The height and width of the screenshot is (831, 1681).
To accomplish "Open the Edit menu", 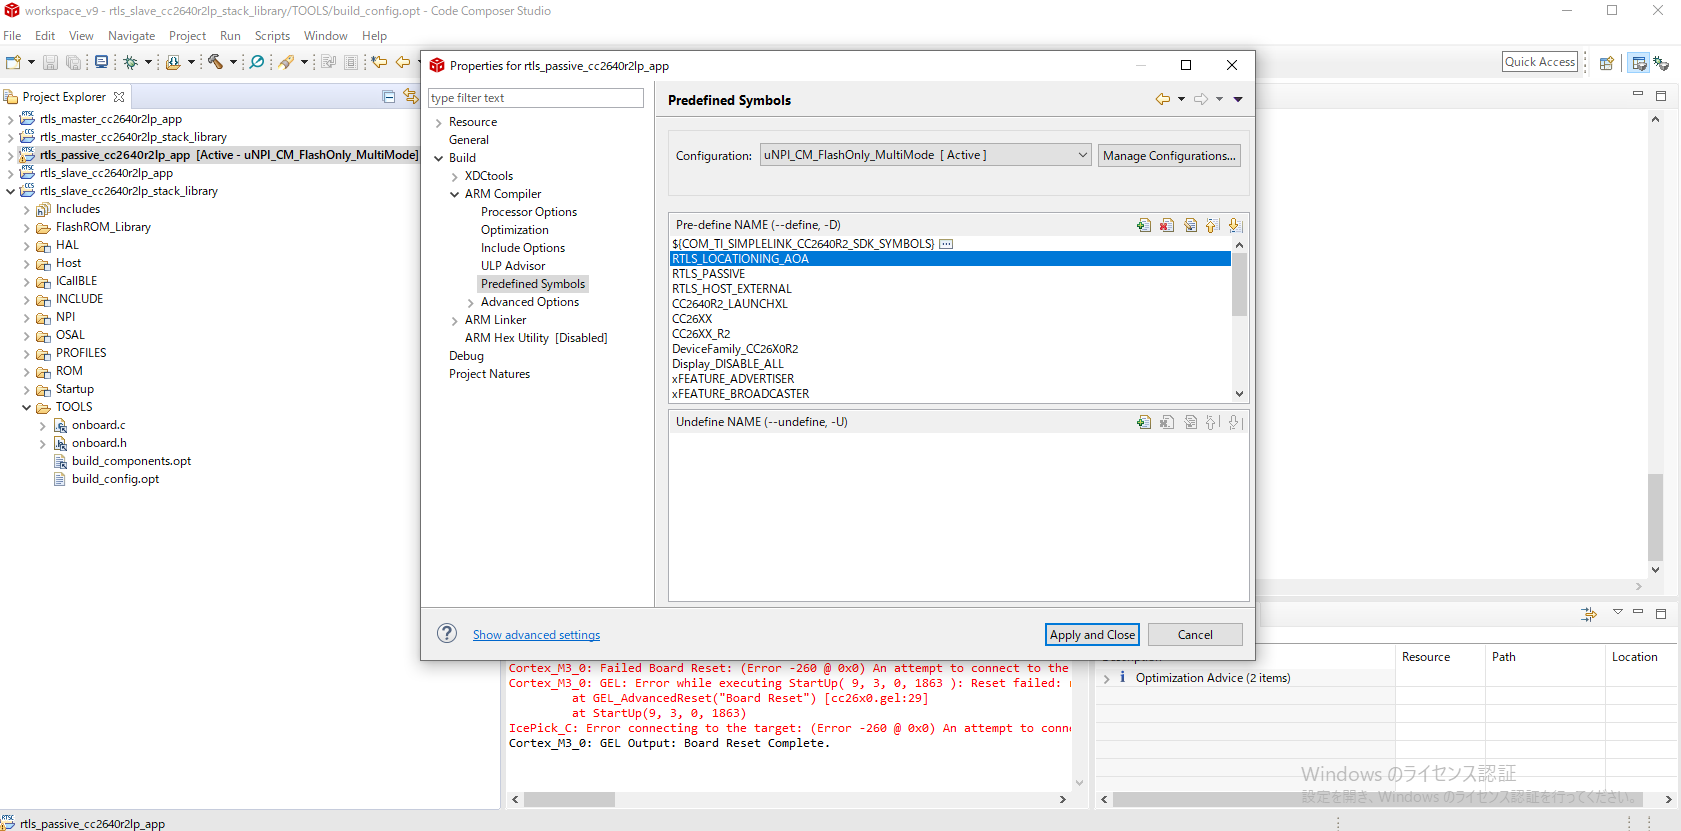I will (x=45, y=36).
